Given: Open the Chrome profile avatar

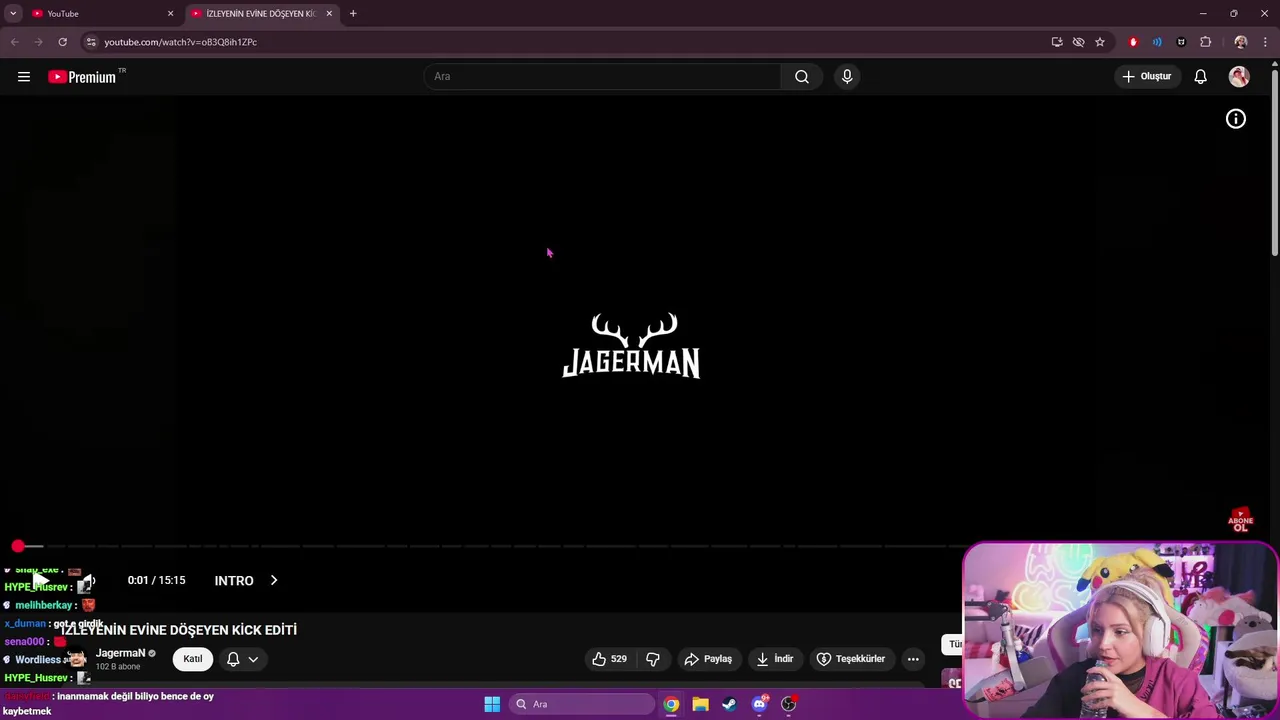Looking at the screenshot, I should click(x=1241, y=42).
